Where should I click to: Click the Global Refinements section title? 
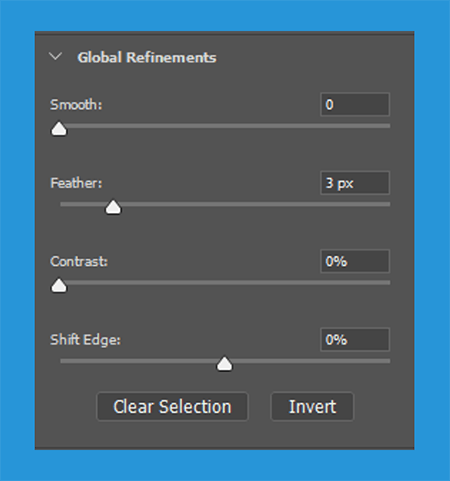[x=147, y=57]
